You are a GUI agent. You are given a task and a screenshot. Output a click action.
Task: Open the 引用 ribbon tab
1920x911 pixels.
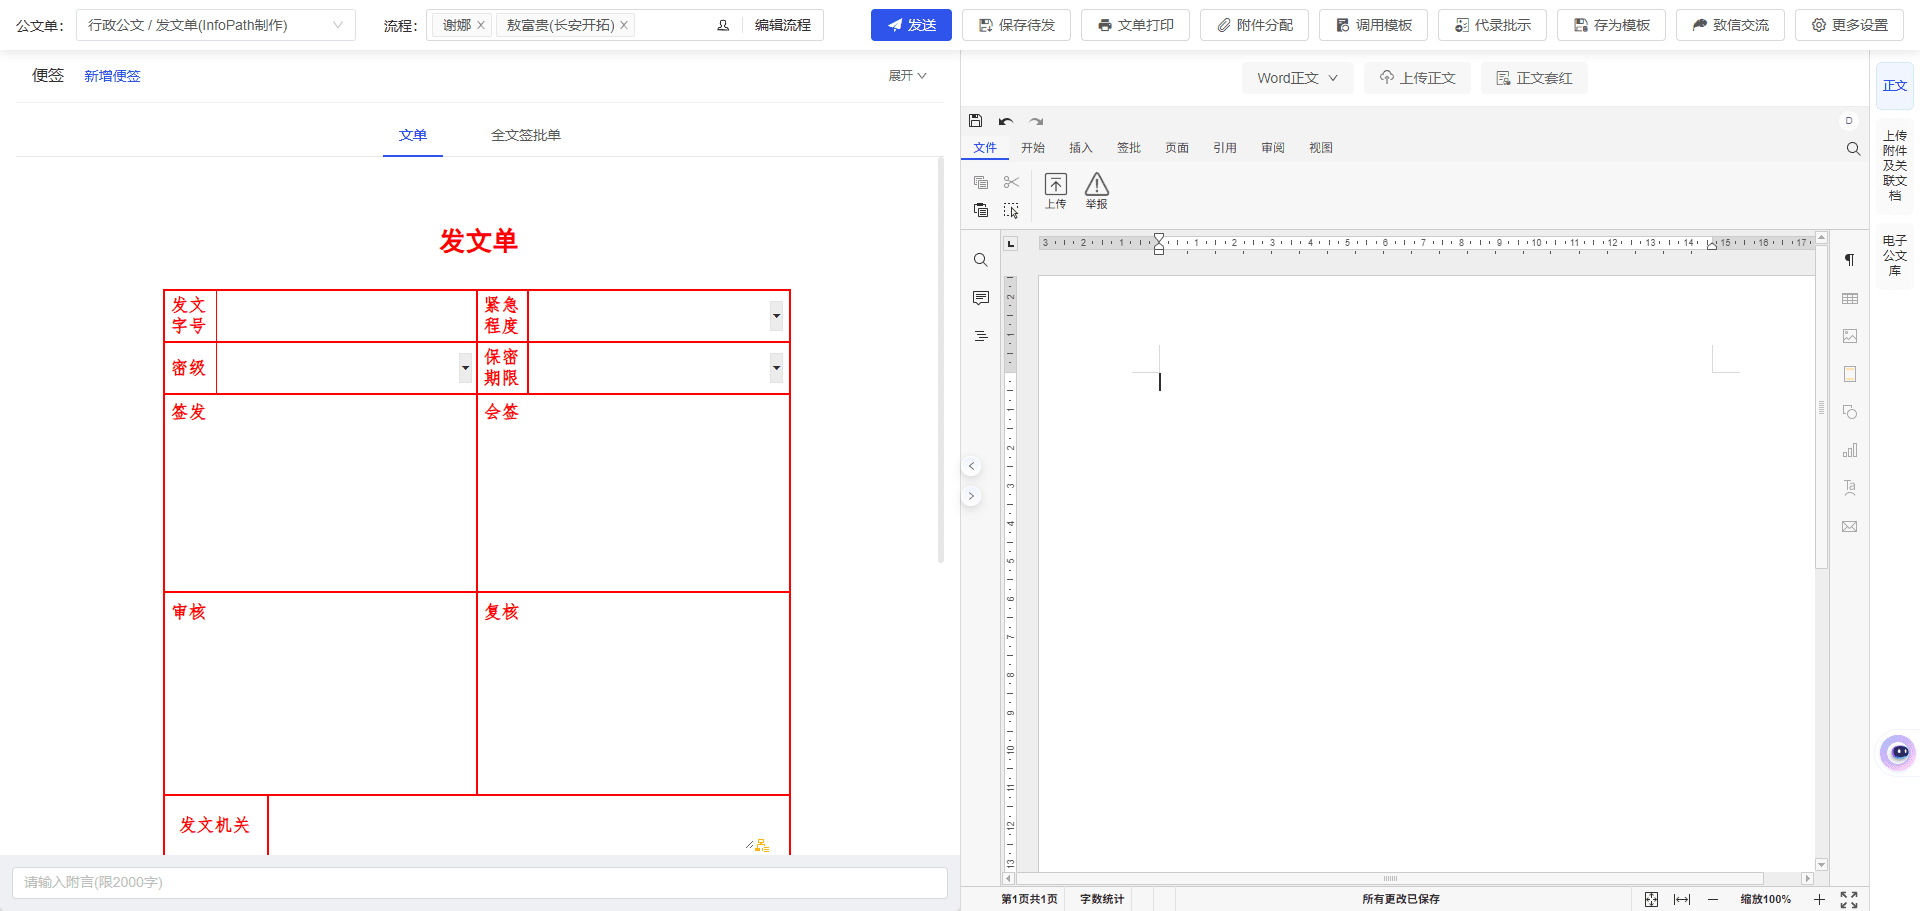click(1225, 148)
